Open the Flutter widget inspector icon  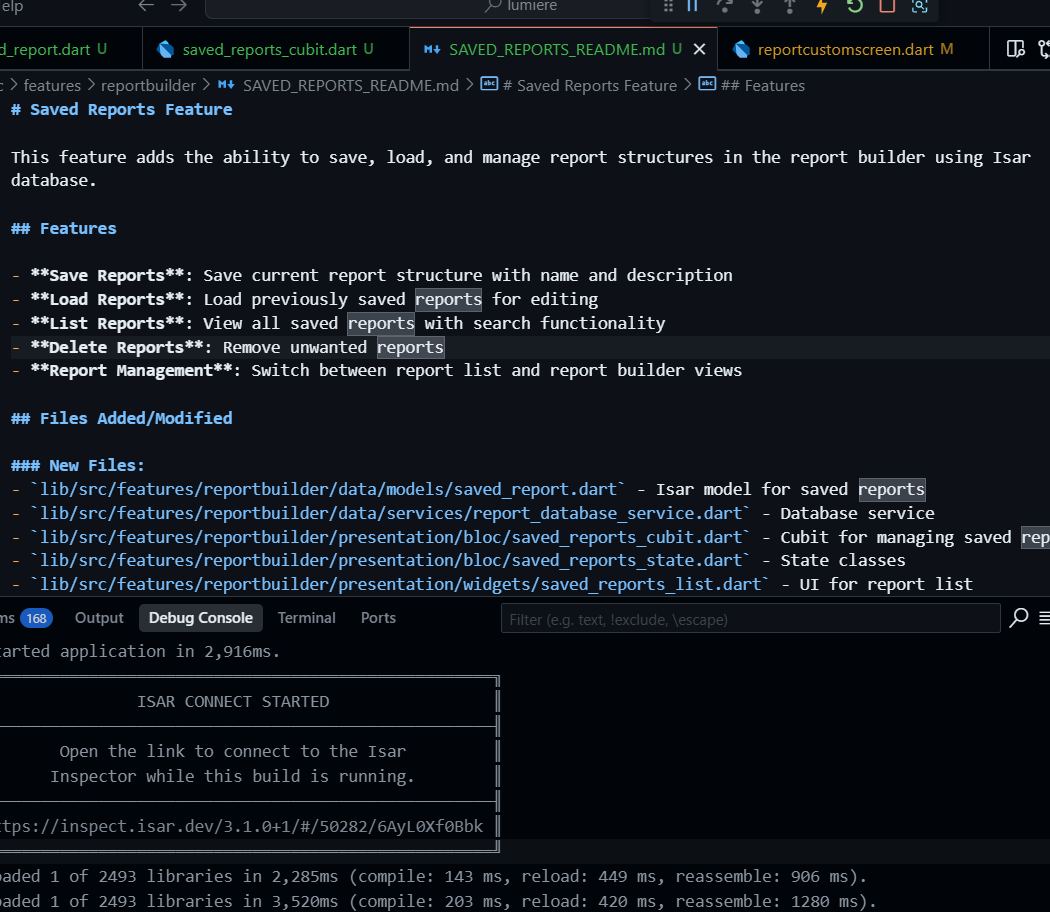919,5
